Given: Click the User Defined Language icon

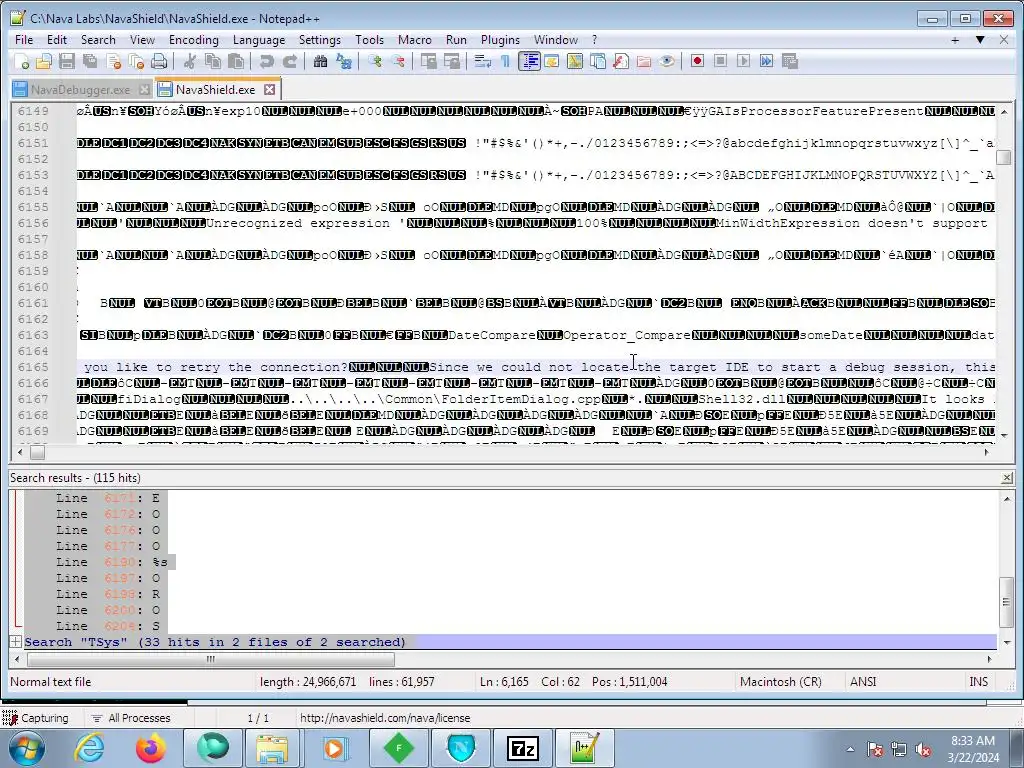Looking at the screenshot, I should [552, 61].
